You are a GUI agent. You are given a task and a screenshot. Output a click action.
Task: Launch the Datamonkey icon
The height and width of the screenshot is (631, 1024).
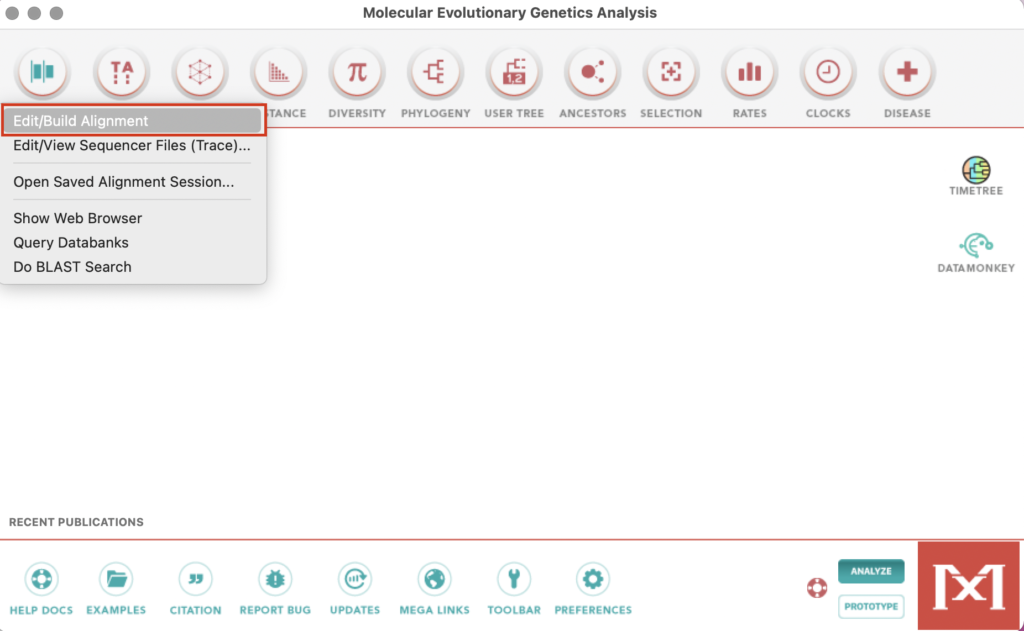coord(976,246)
